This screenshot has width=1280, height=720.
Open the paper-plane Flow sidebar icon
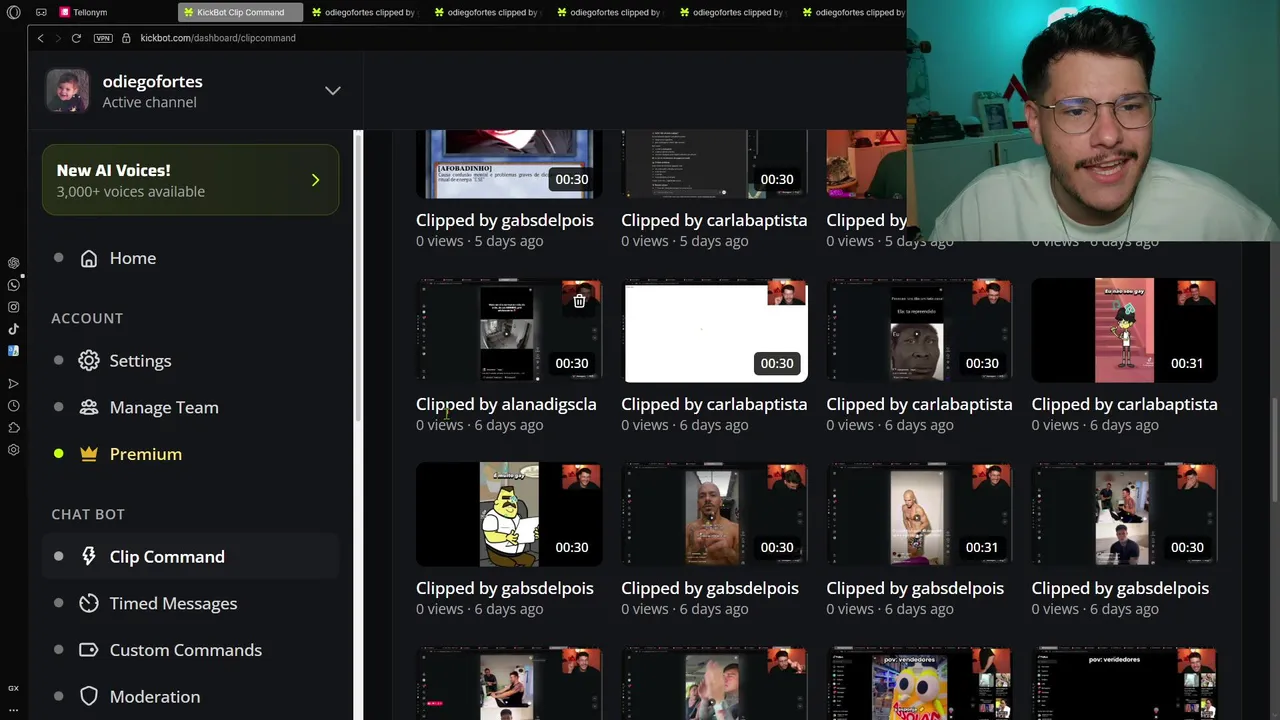pos(13,383)
